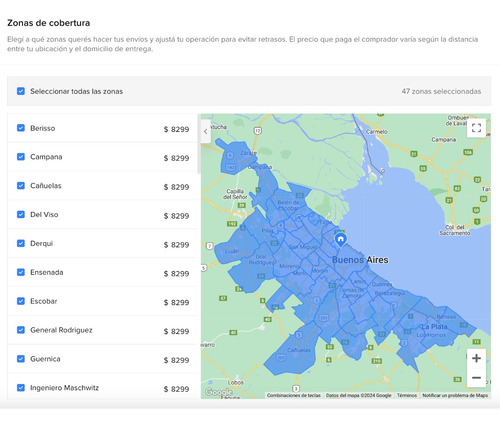Click the 'Cañuelas' label on the map

tap(299, 350)
